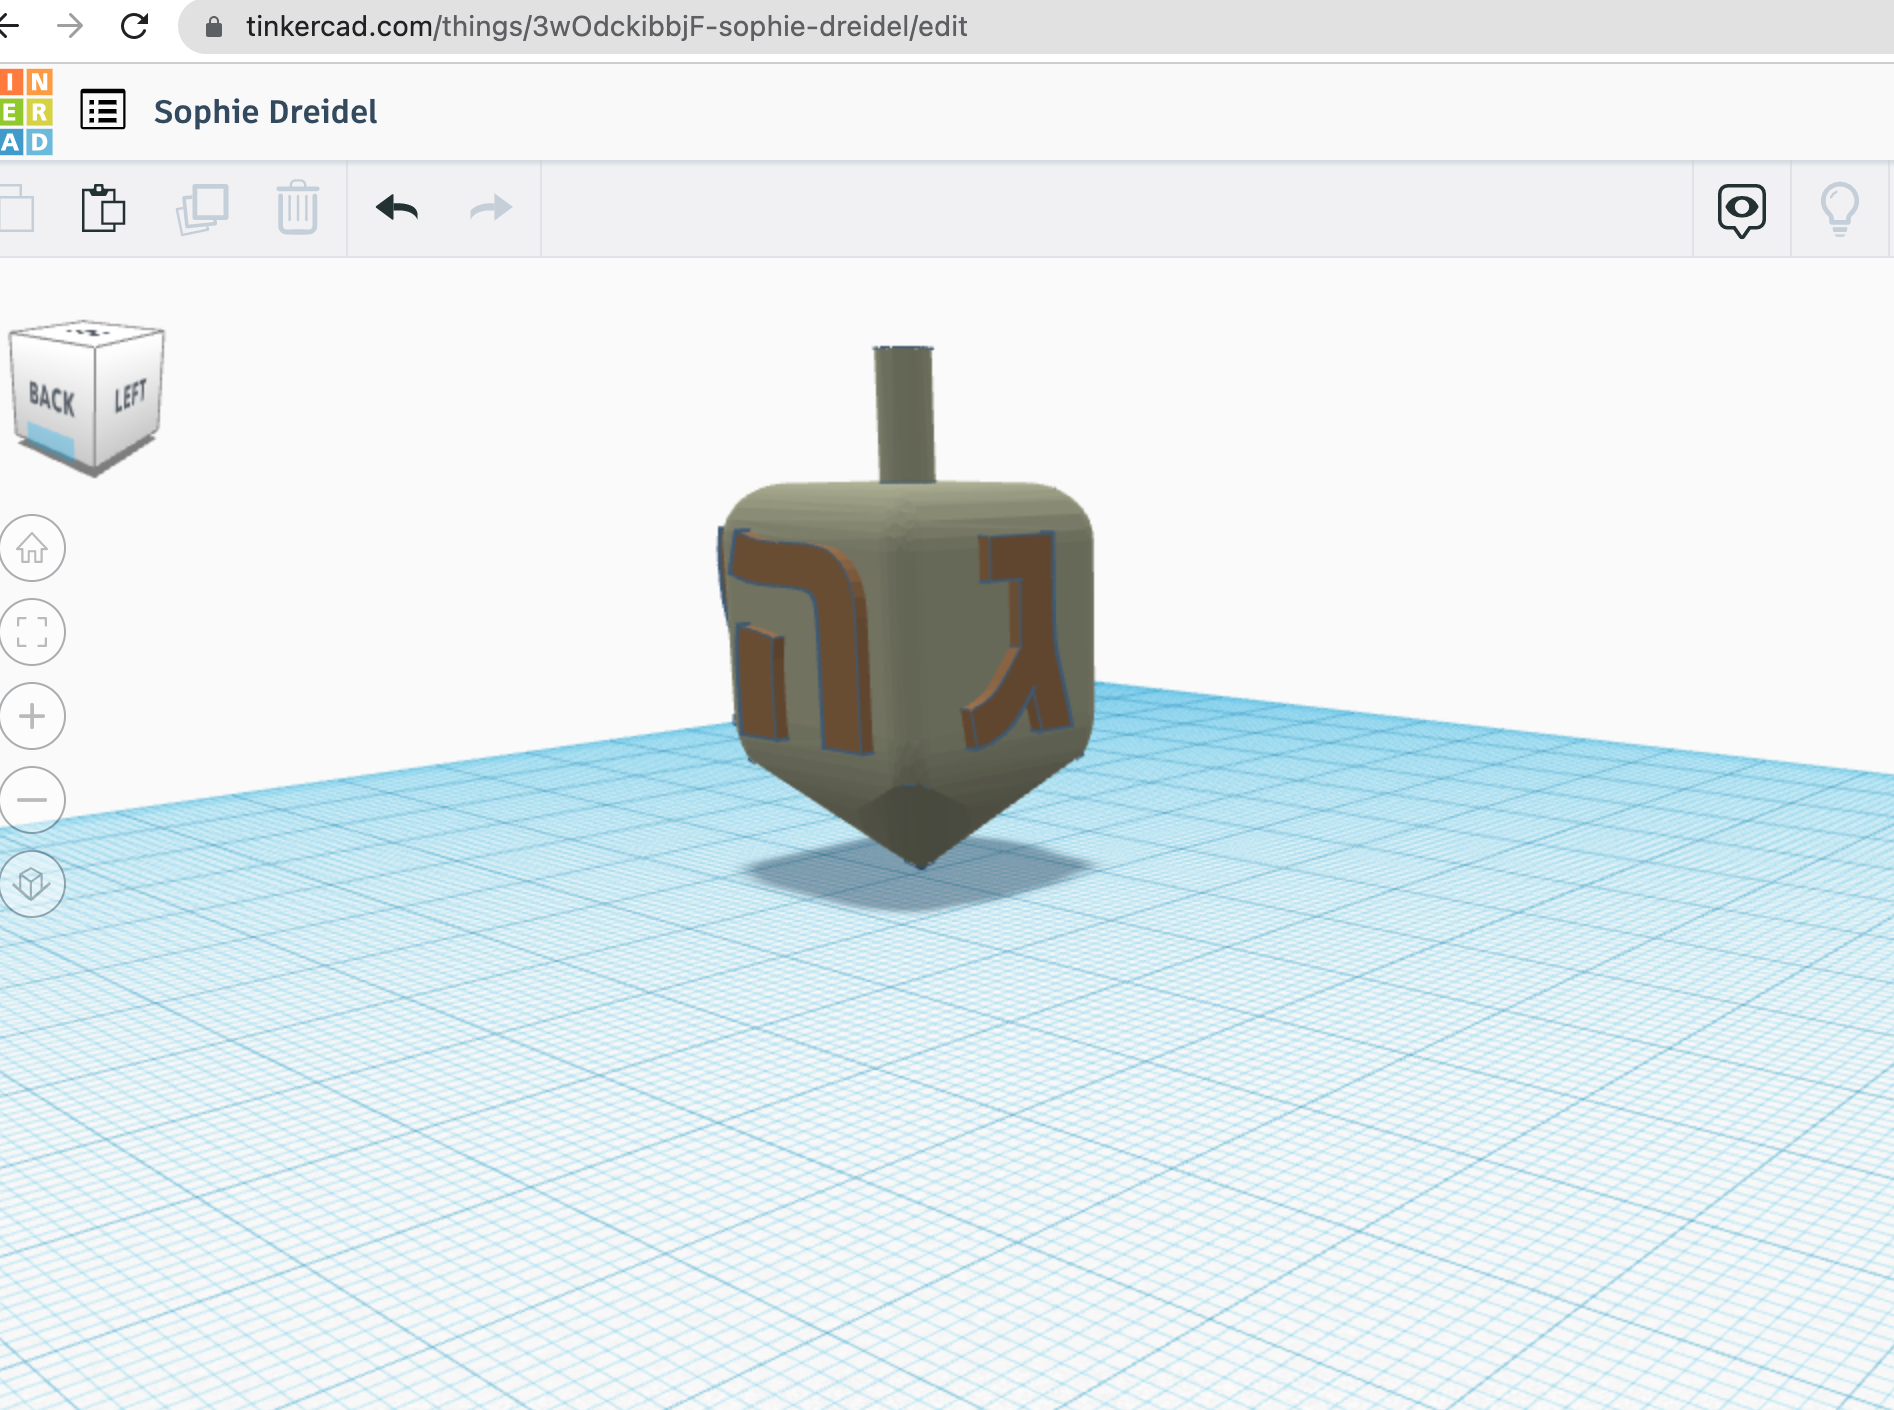Toggle the light bulb show-all icon
Screen dimensions: 1894x1410
point(1839,209)
